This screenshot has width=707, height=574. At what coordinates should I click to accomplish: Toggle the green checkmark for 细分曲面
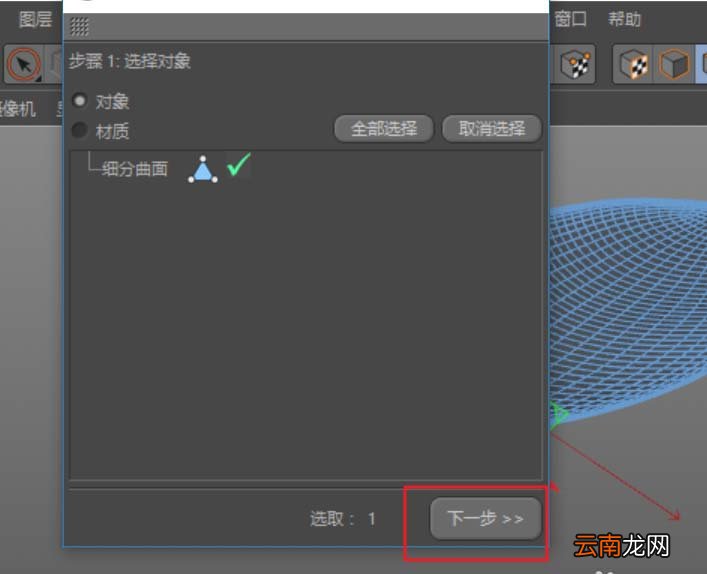239,164
